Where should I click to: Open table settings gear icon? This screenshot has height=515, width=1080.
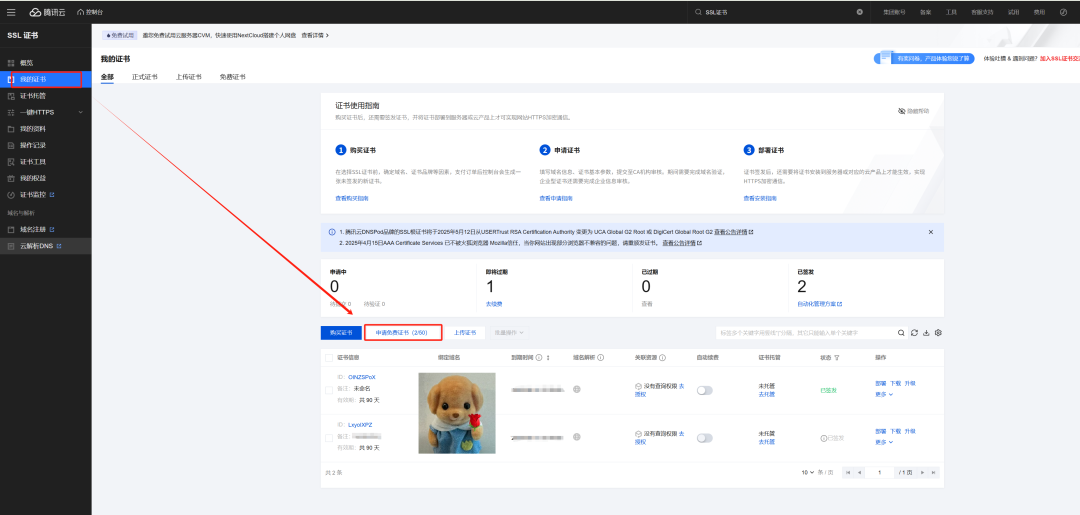939,332
